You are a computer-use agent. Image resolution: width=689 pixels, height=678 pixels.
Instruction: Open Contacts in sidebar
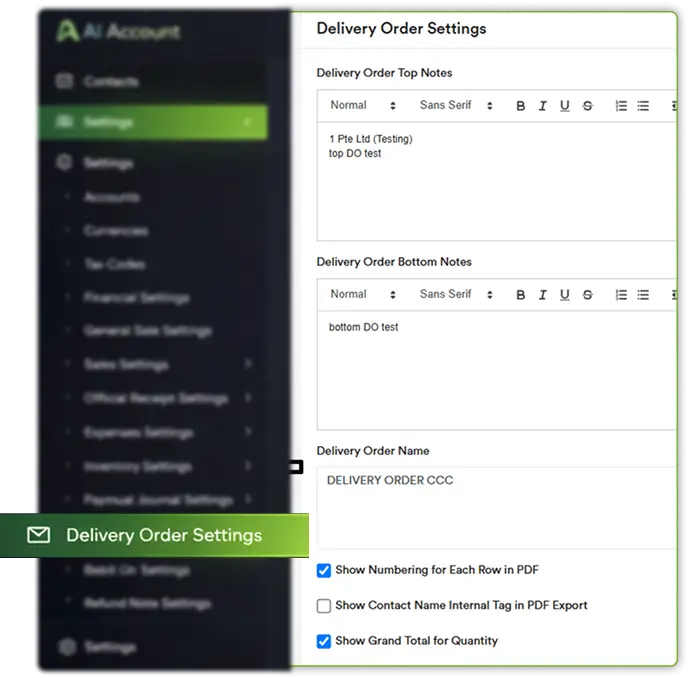click(111, 81)
